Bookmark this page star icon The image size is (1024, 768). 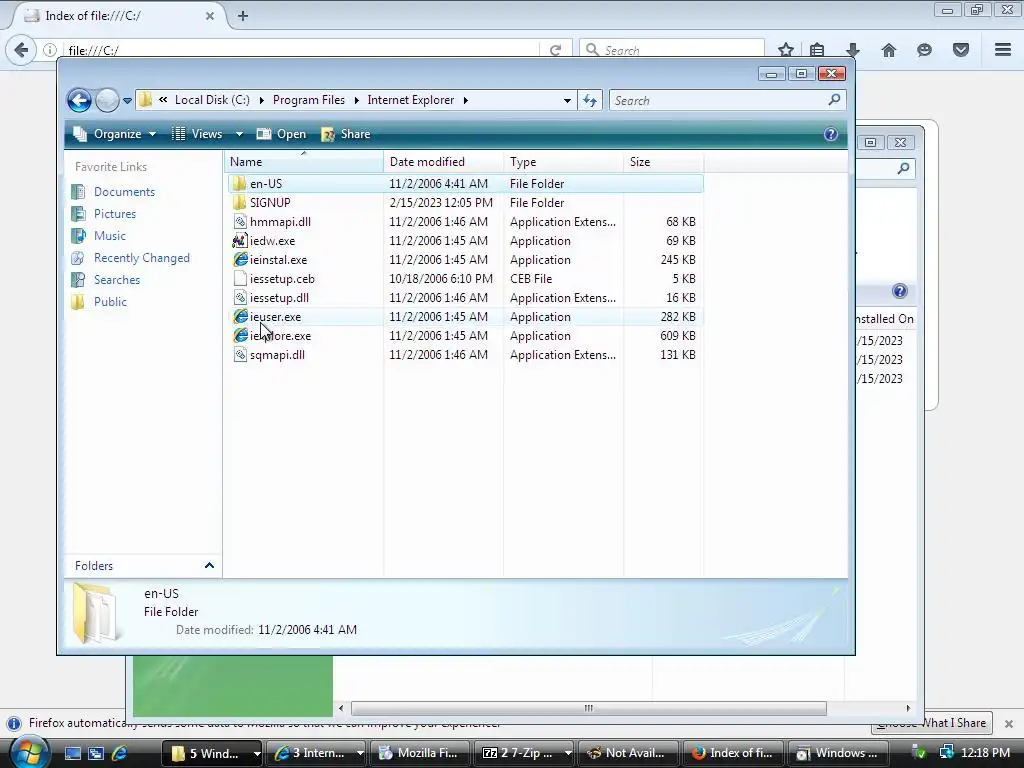pyautogui.click(x=786, y=50)
